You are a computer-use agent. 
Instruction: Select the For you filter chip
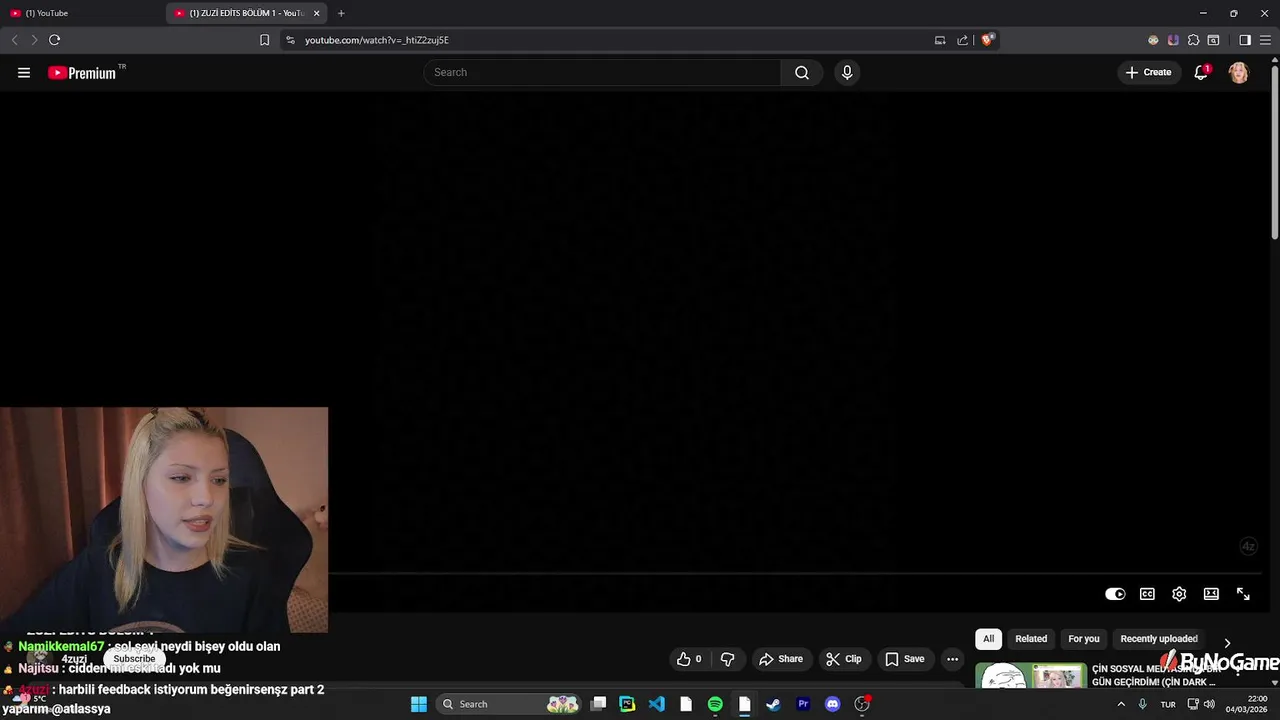tap(1083, 639)
